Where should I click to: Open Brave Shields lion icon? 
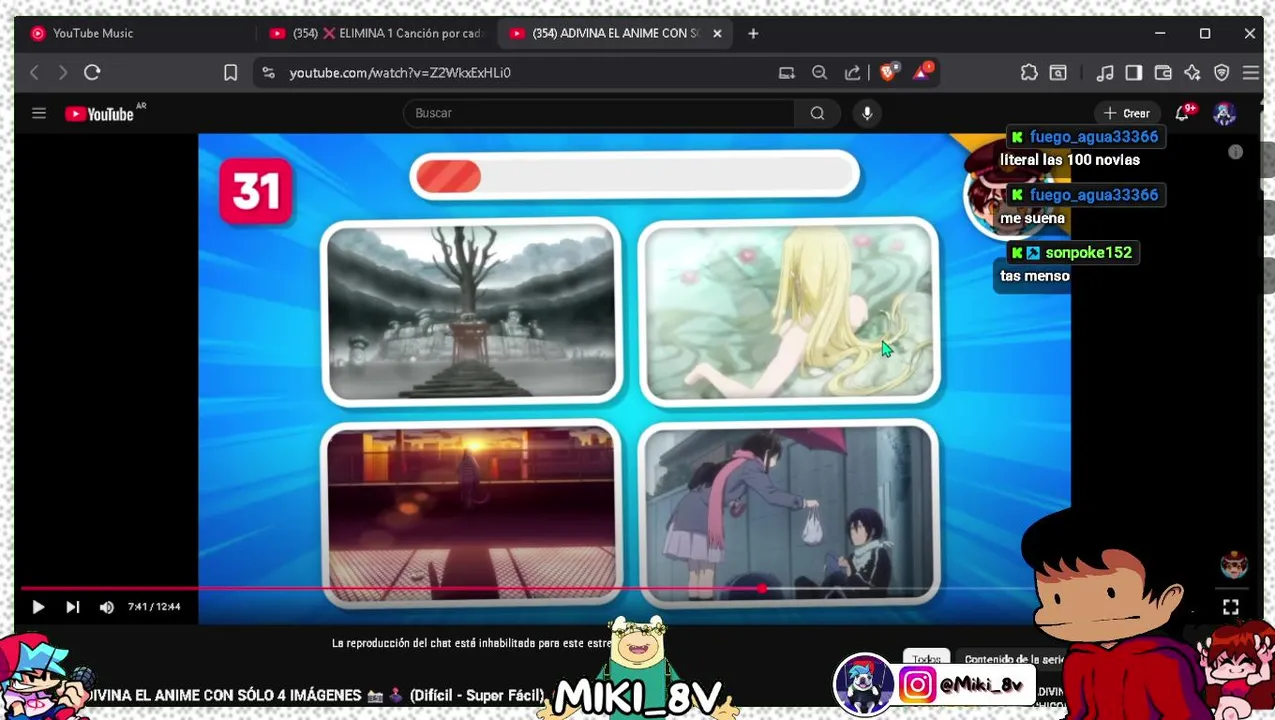pos(887,73)
